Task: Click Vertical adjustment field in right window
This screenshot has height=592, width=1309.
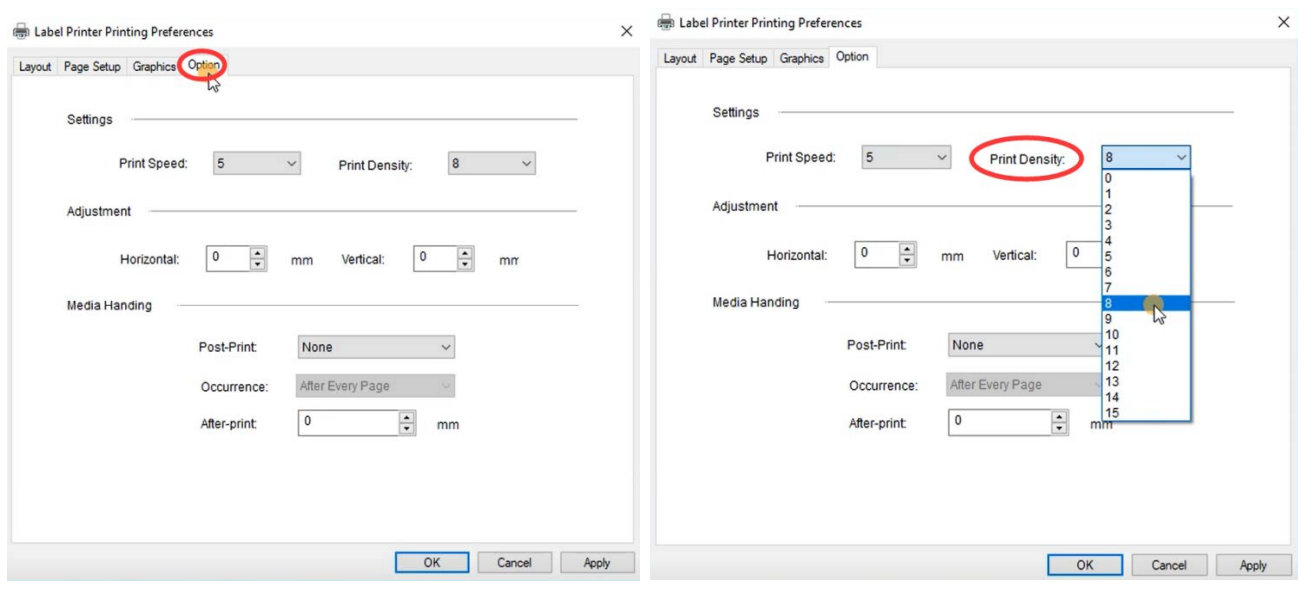Action: click(x=1084, y=254)
